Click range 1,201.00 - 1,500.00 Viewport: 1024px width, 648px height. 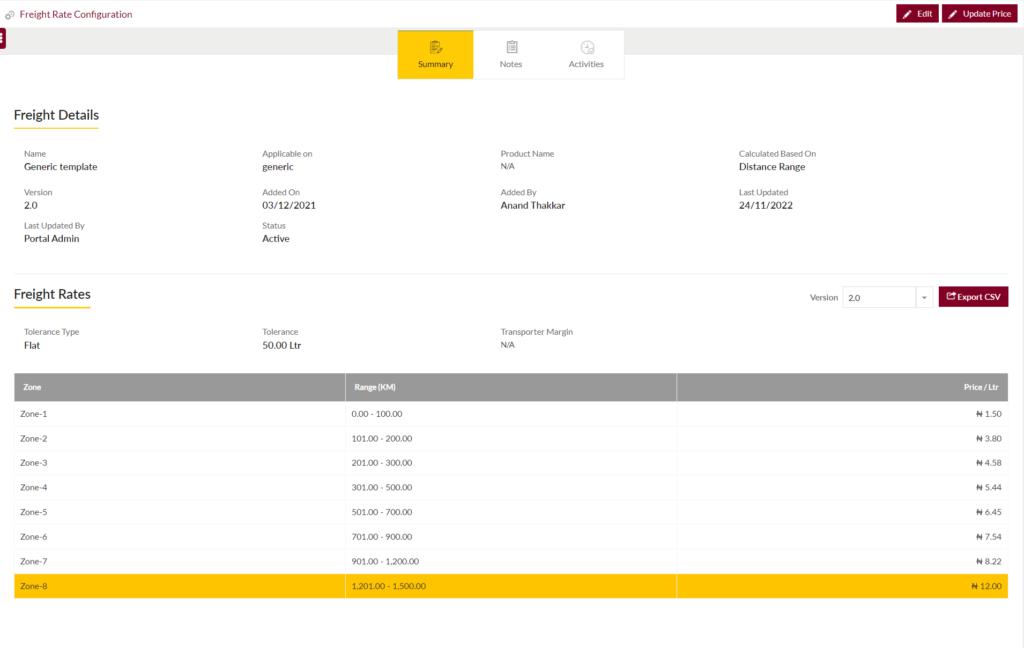(x=389, y=587)
